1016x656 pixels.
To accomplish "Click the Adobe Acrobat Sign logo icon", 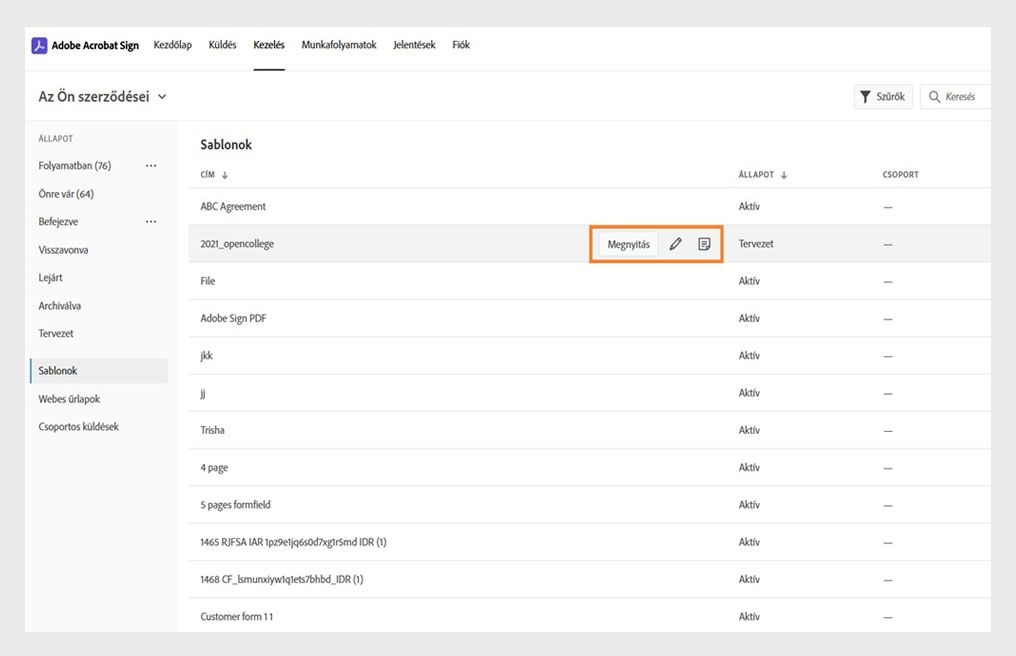I will [x=39, y=45].
